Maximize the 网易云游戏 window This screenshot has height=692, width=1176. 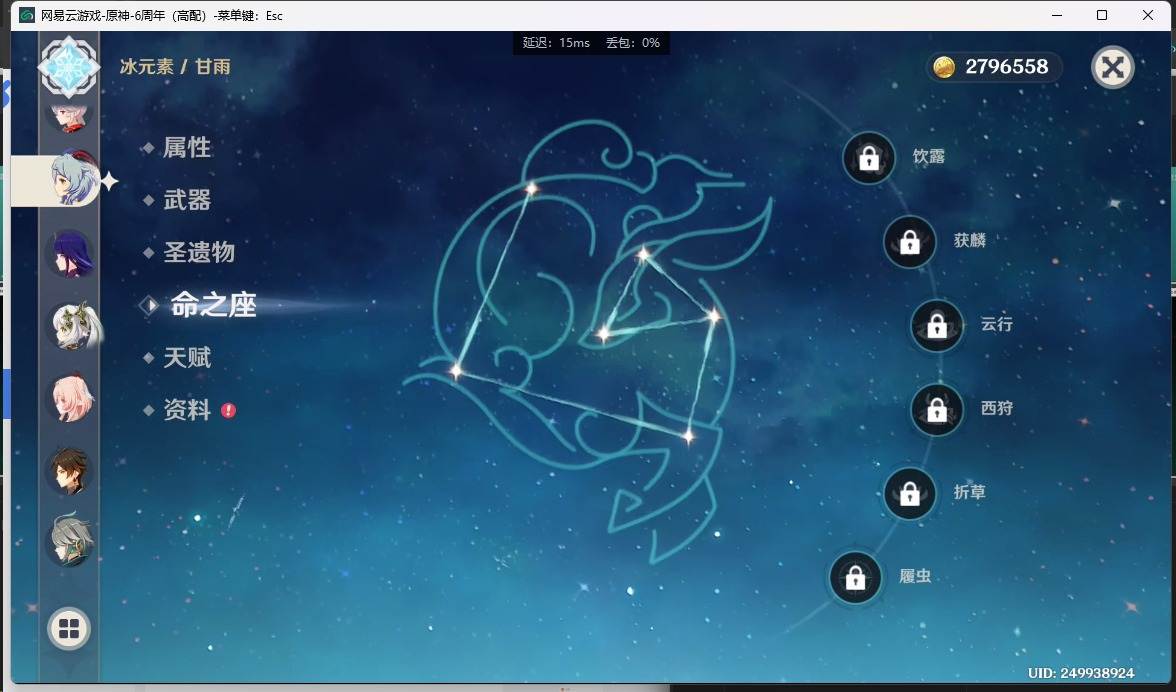[x=1102, y=15]
